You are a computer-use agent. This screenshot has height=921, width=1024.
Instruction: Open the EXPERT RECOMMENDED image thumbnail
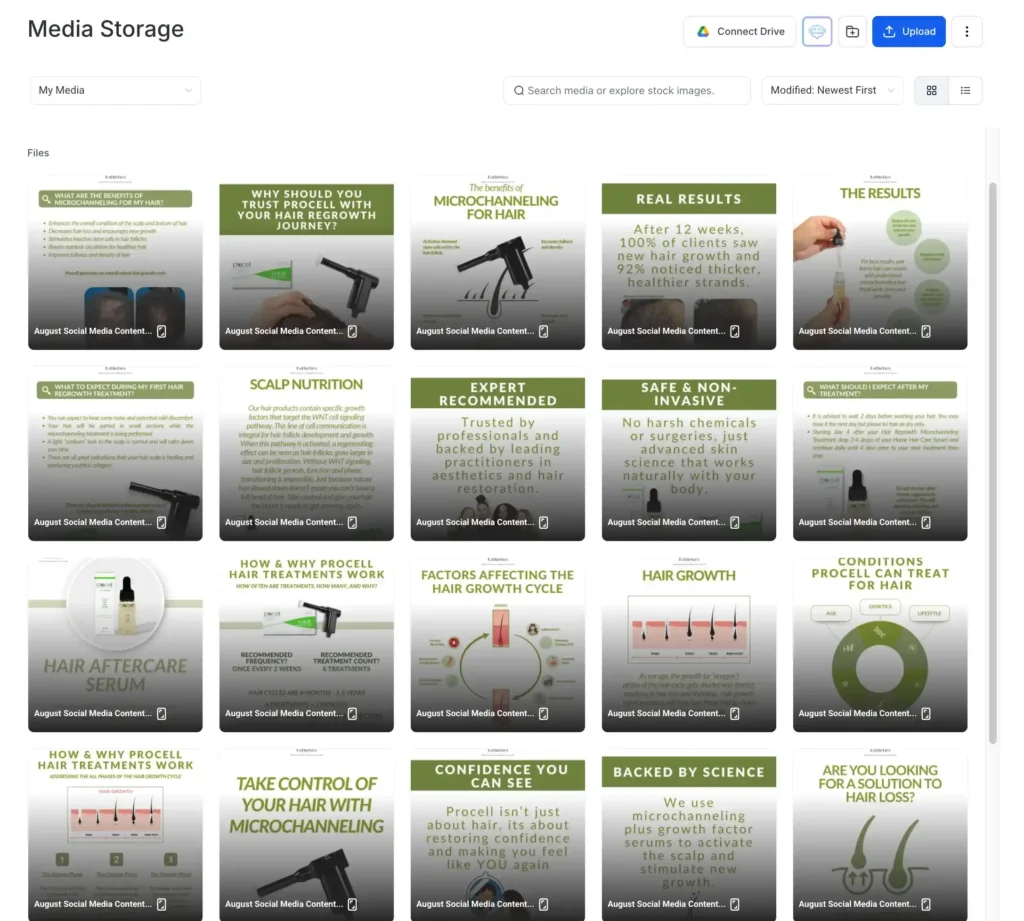[498, 453]
